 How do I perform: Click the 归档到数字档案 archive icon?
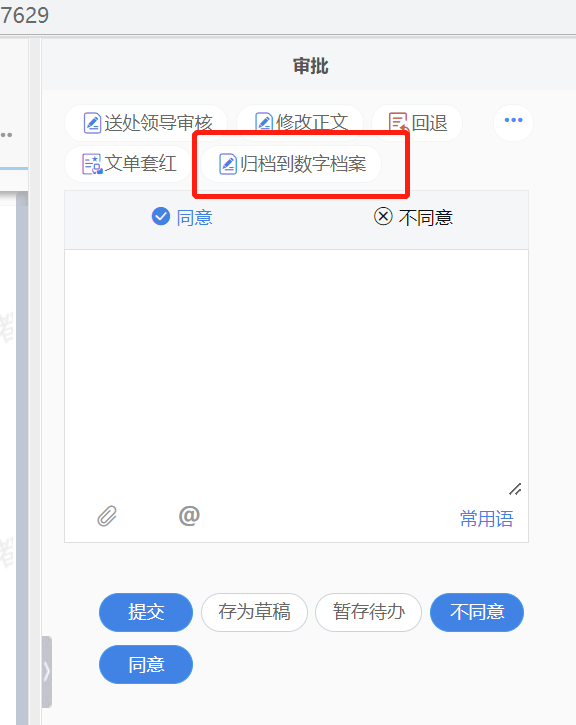[228, 164]
